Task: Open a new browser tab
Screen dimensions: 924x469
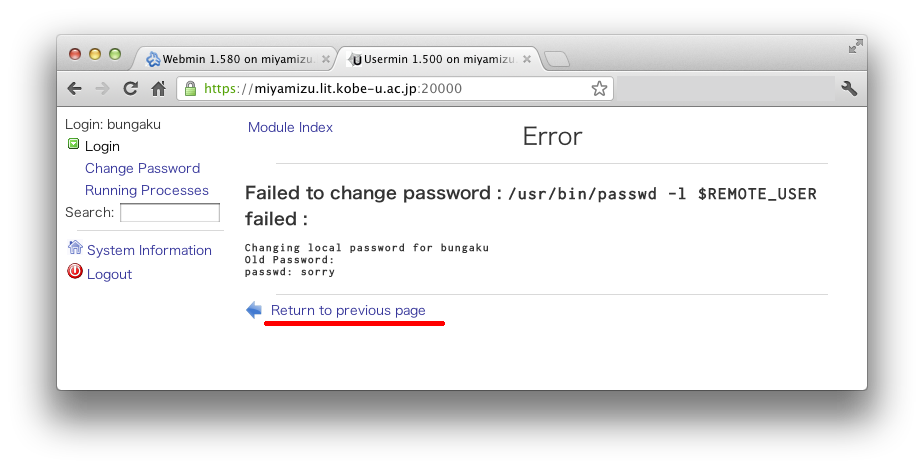Action: click(x=556, y=59)
